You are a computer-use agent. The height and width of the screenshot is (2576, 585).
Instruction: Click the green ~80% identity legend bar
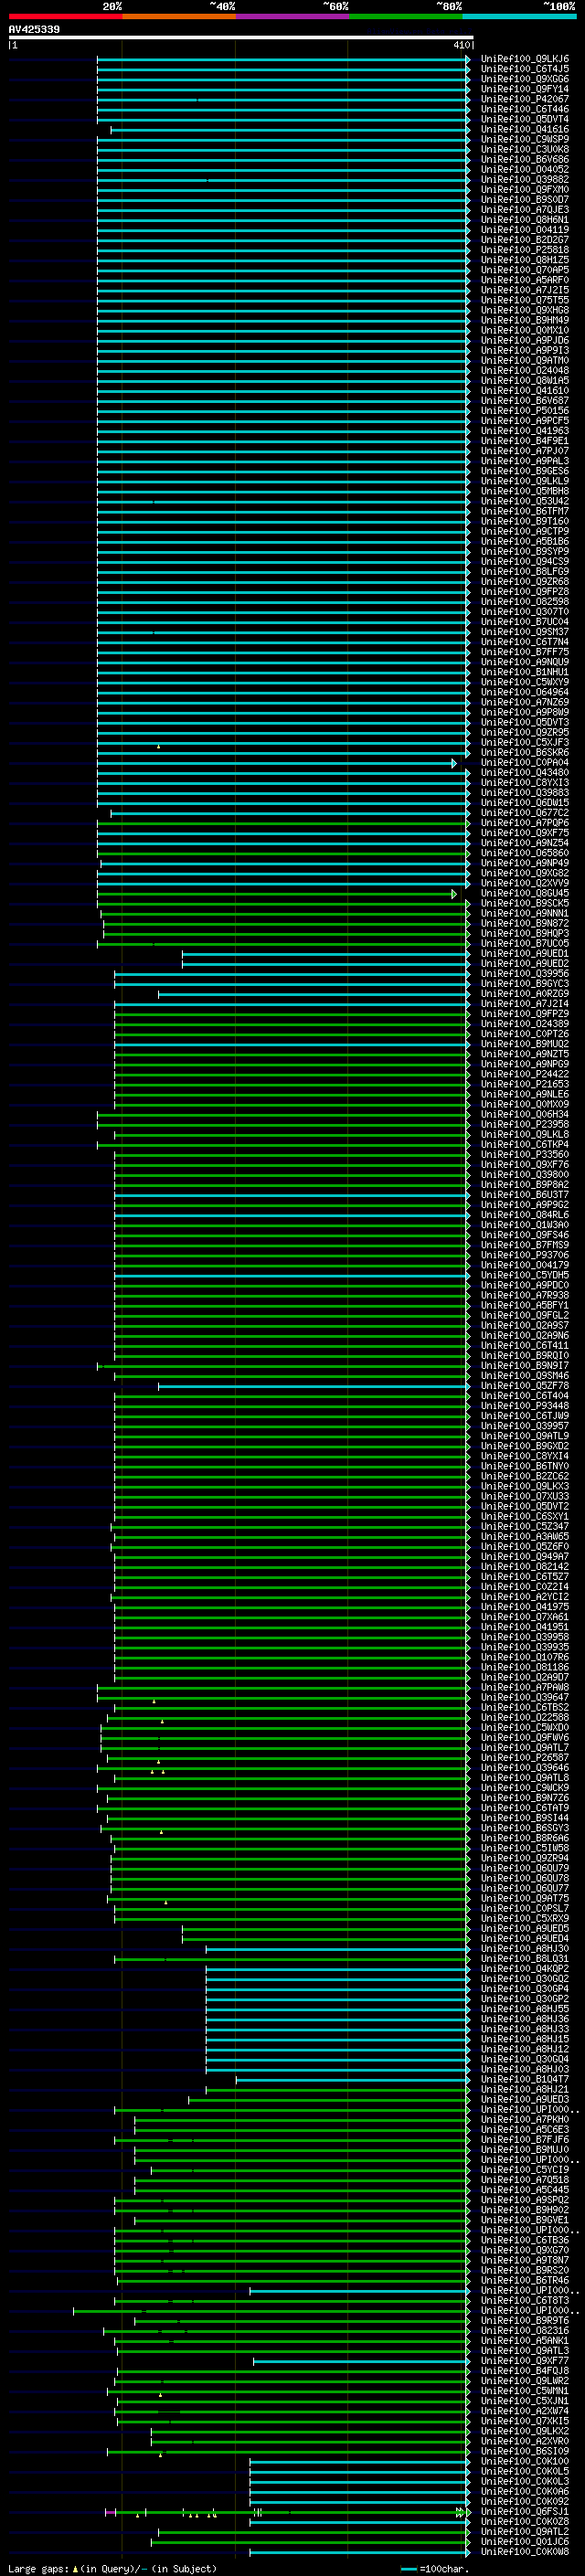click(405, 16)
